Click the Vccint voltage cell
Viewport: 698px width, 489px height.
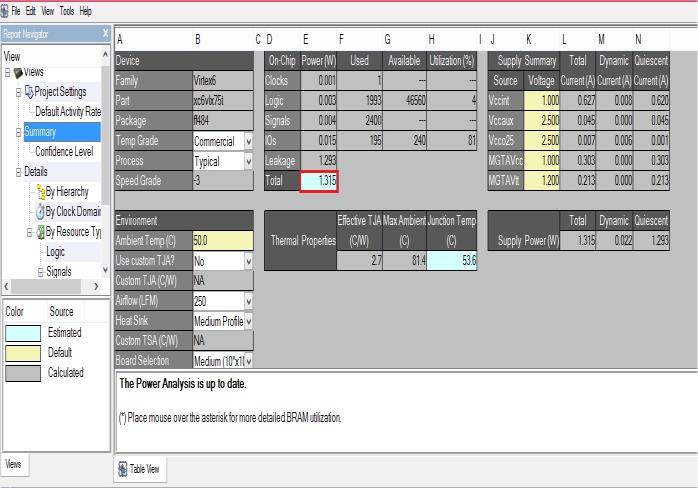pos(541,101)
